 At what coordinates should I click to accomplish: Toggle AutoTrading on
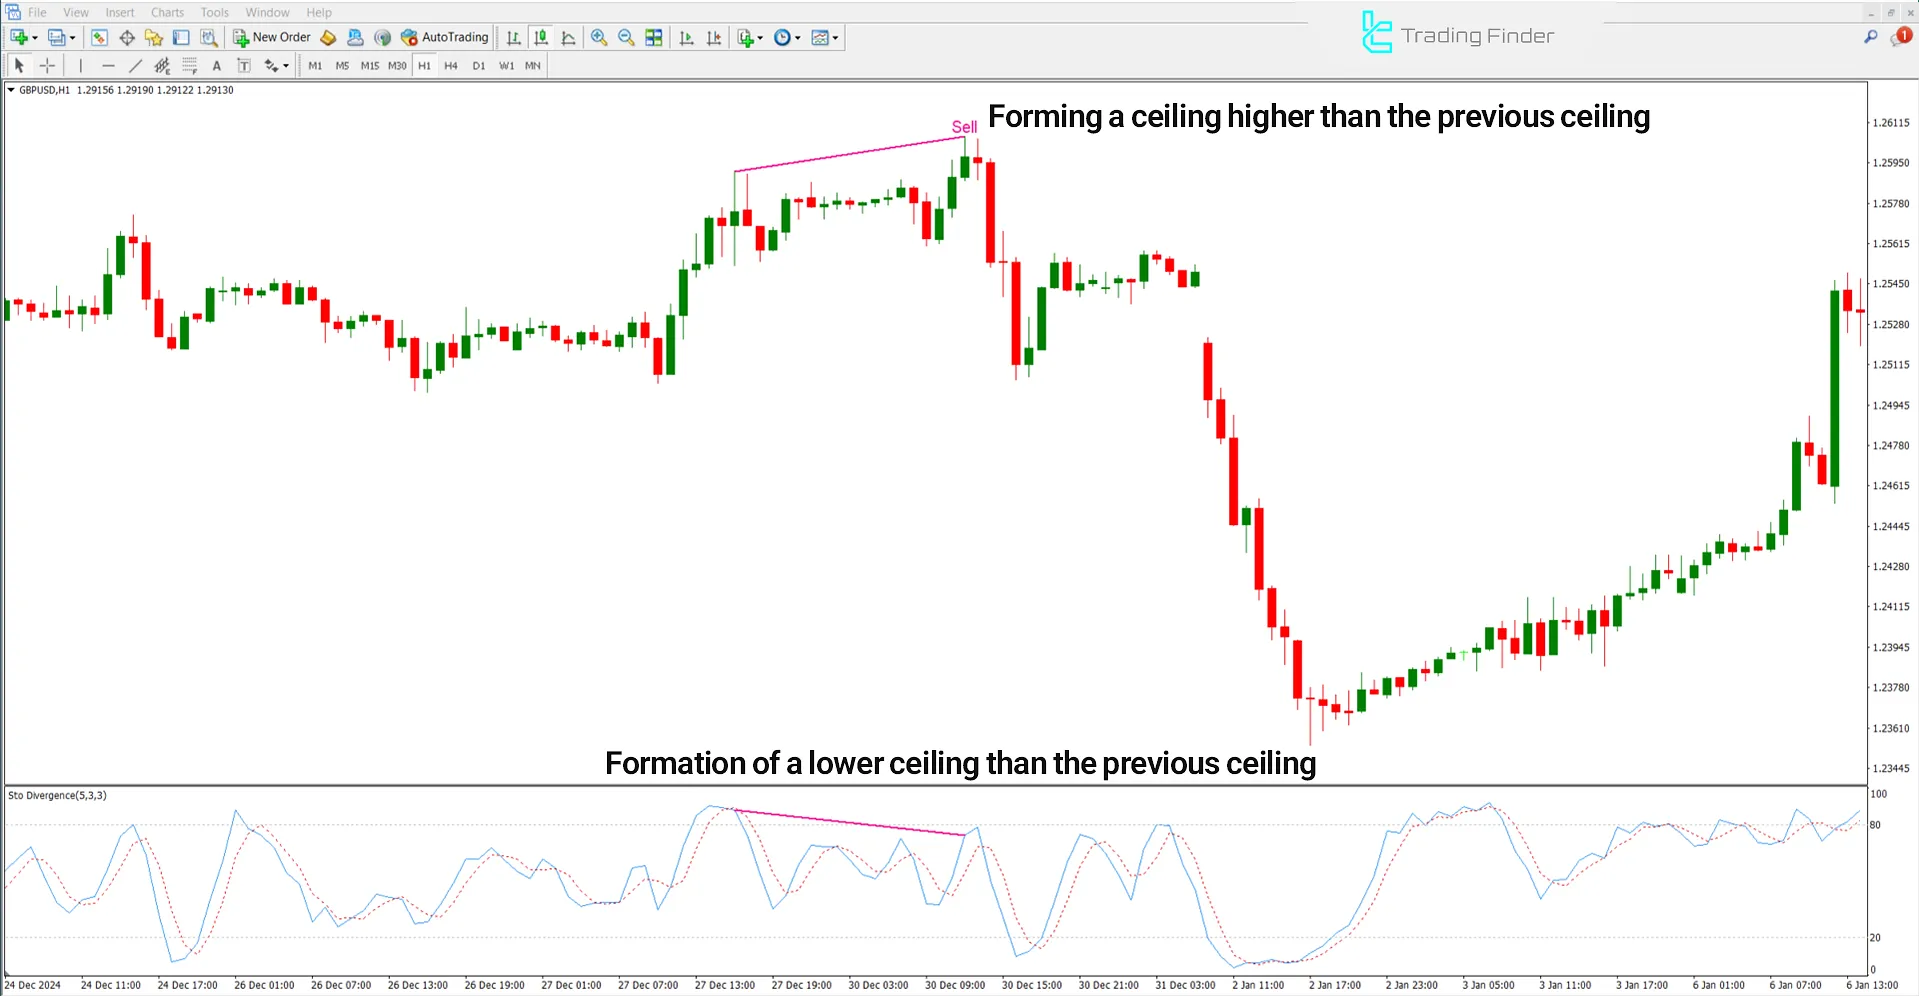tap(444, 37)
